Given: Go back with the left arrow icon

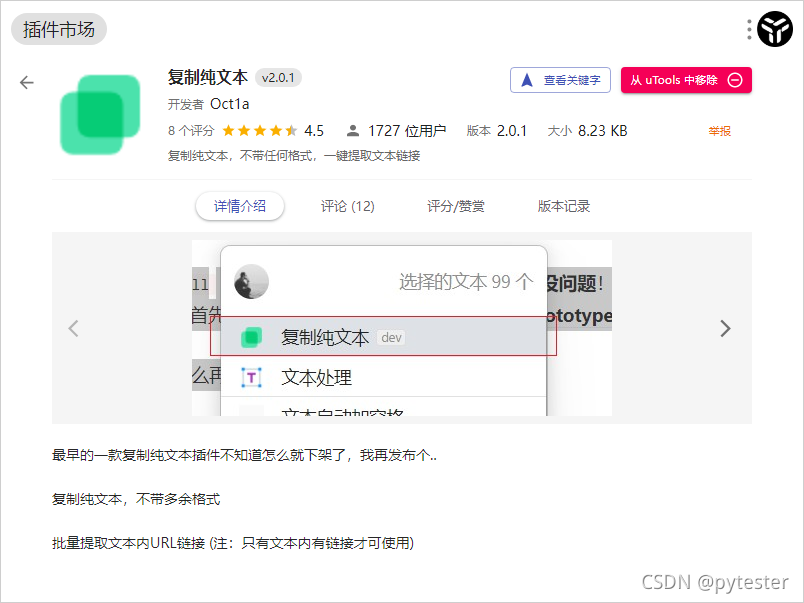Looking at the screenshot, I should [x=27, y=83].
